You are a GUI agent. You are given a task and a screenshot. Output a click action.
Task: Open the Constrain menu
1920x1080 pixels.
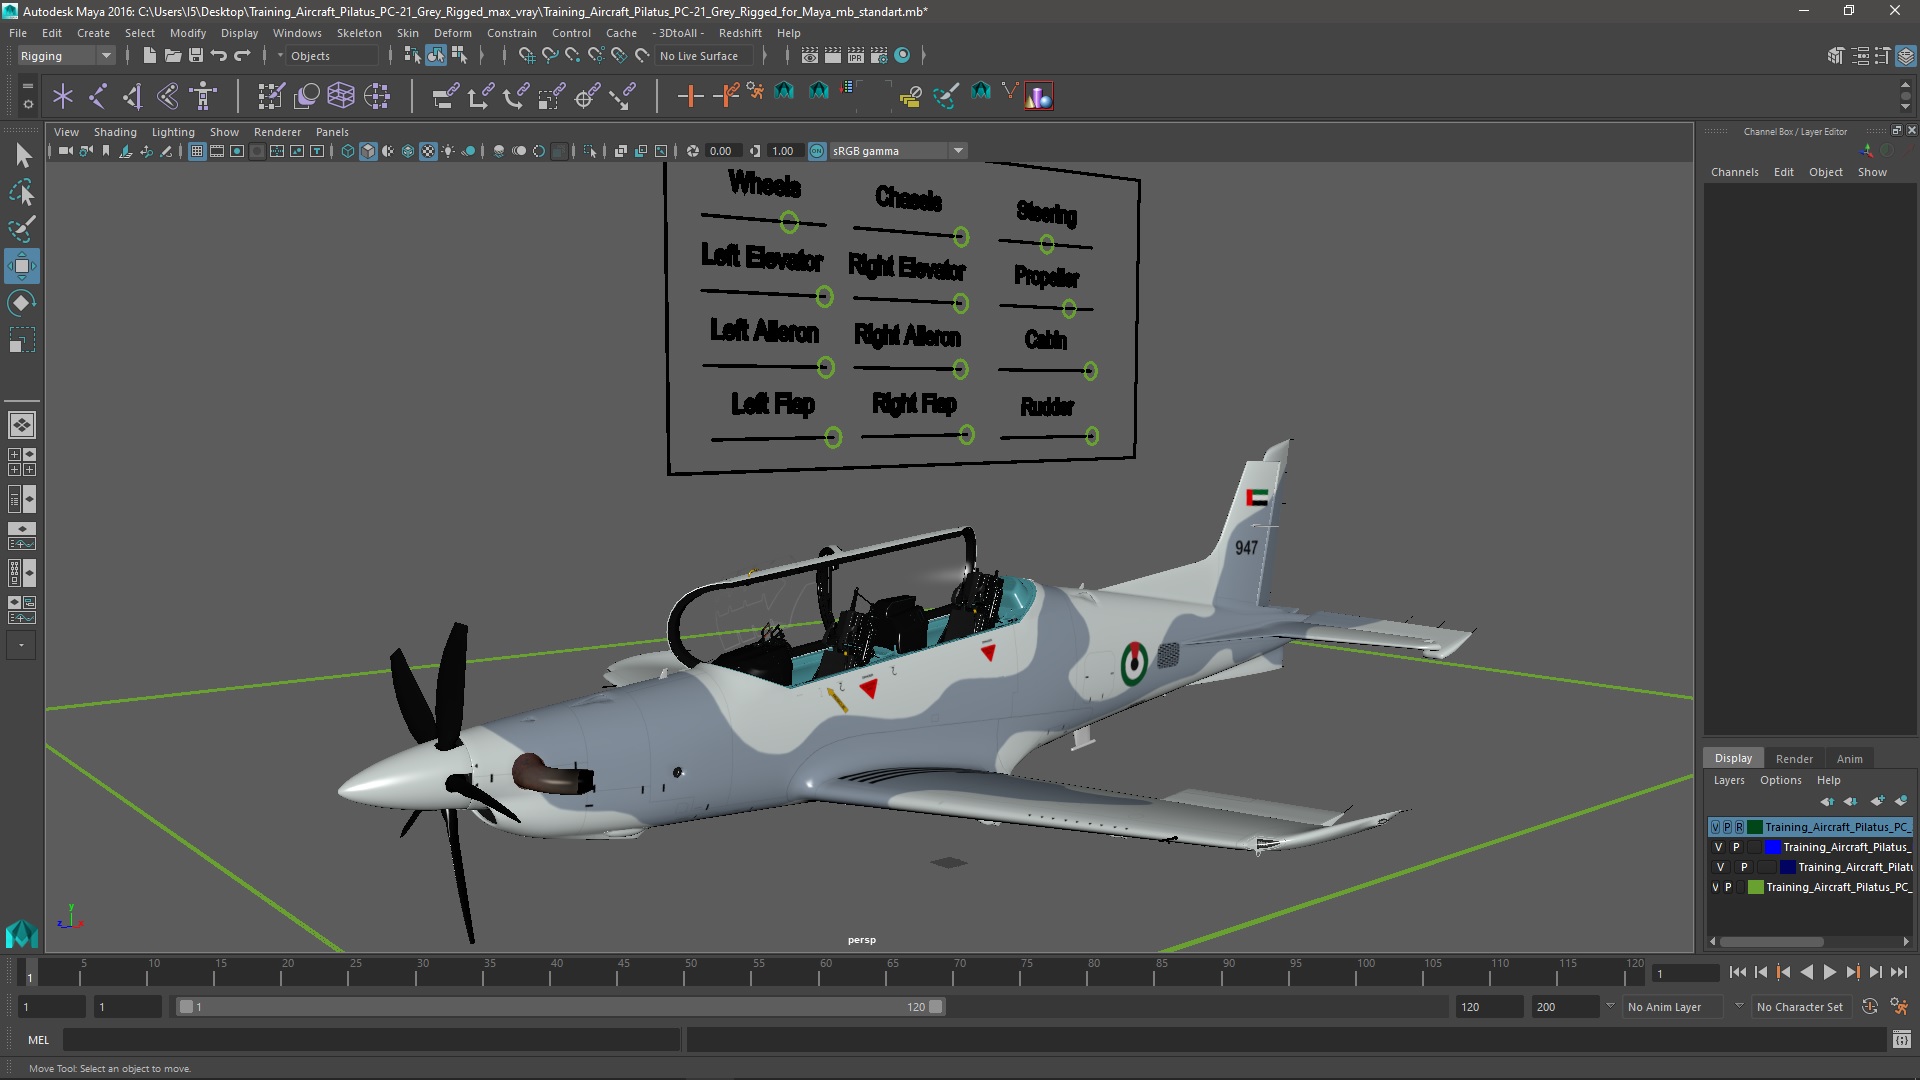(511, 33)
